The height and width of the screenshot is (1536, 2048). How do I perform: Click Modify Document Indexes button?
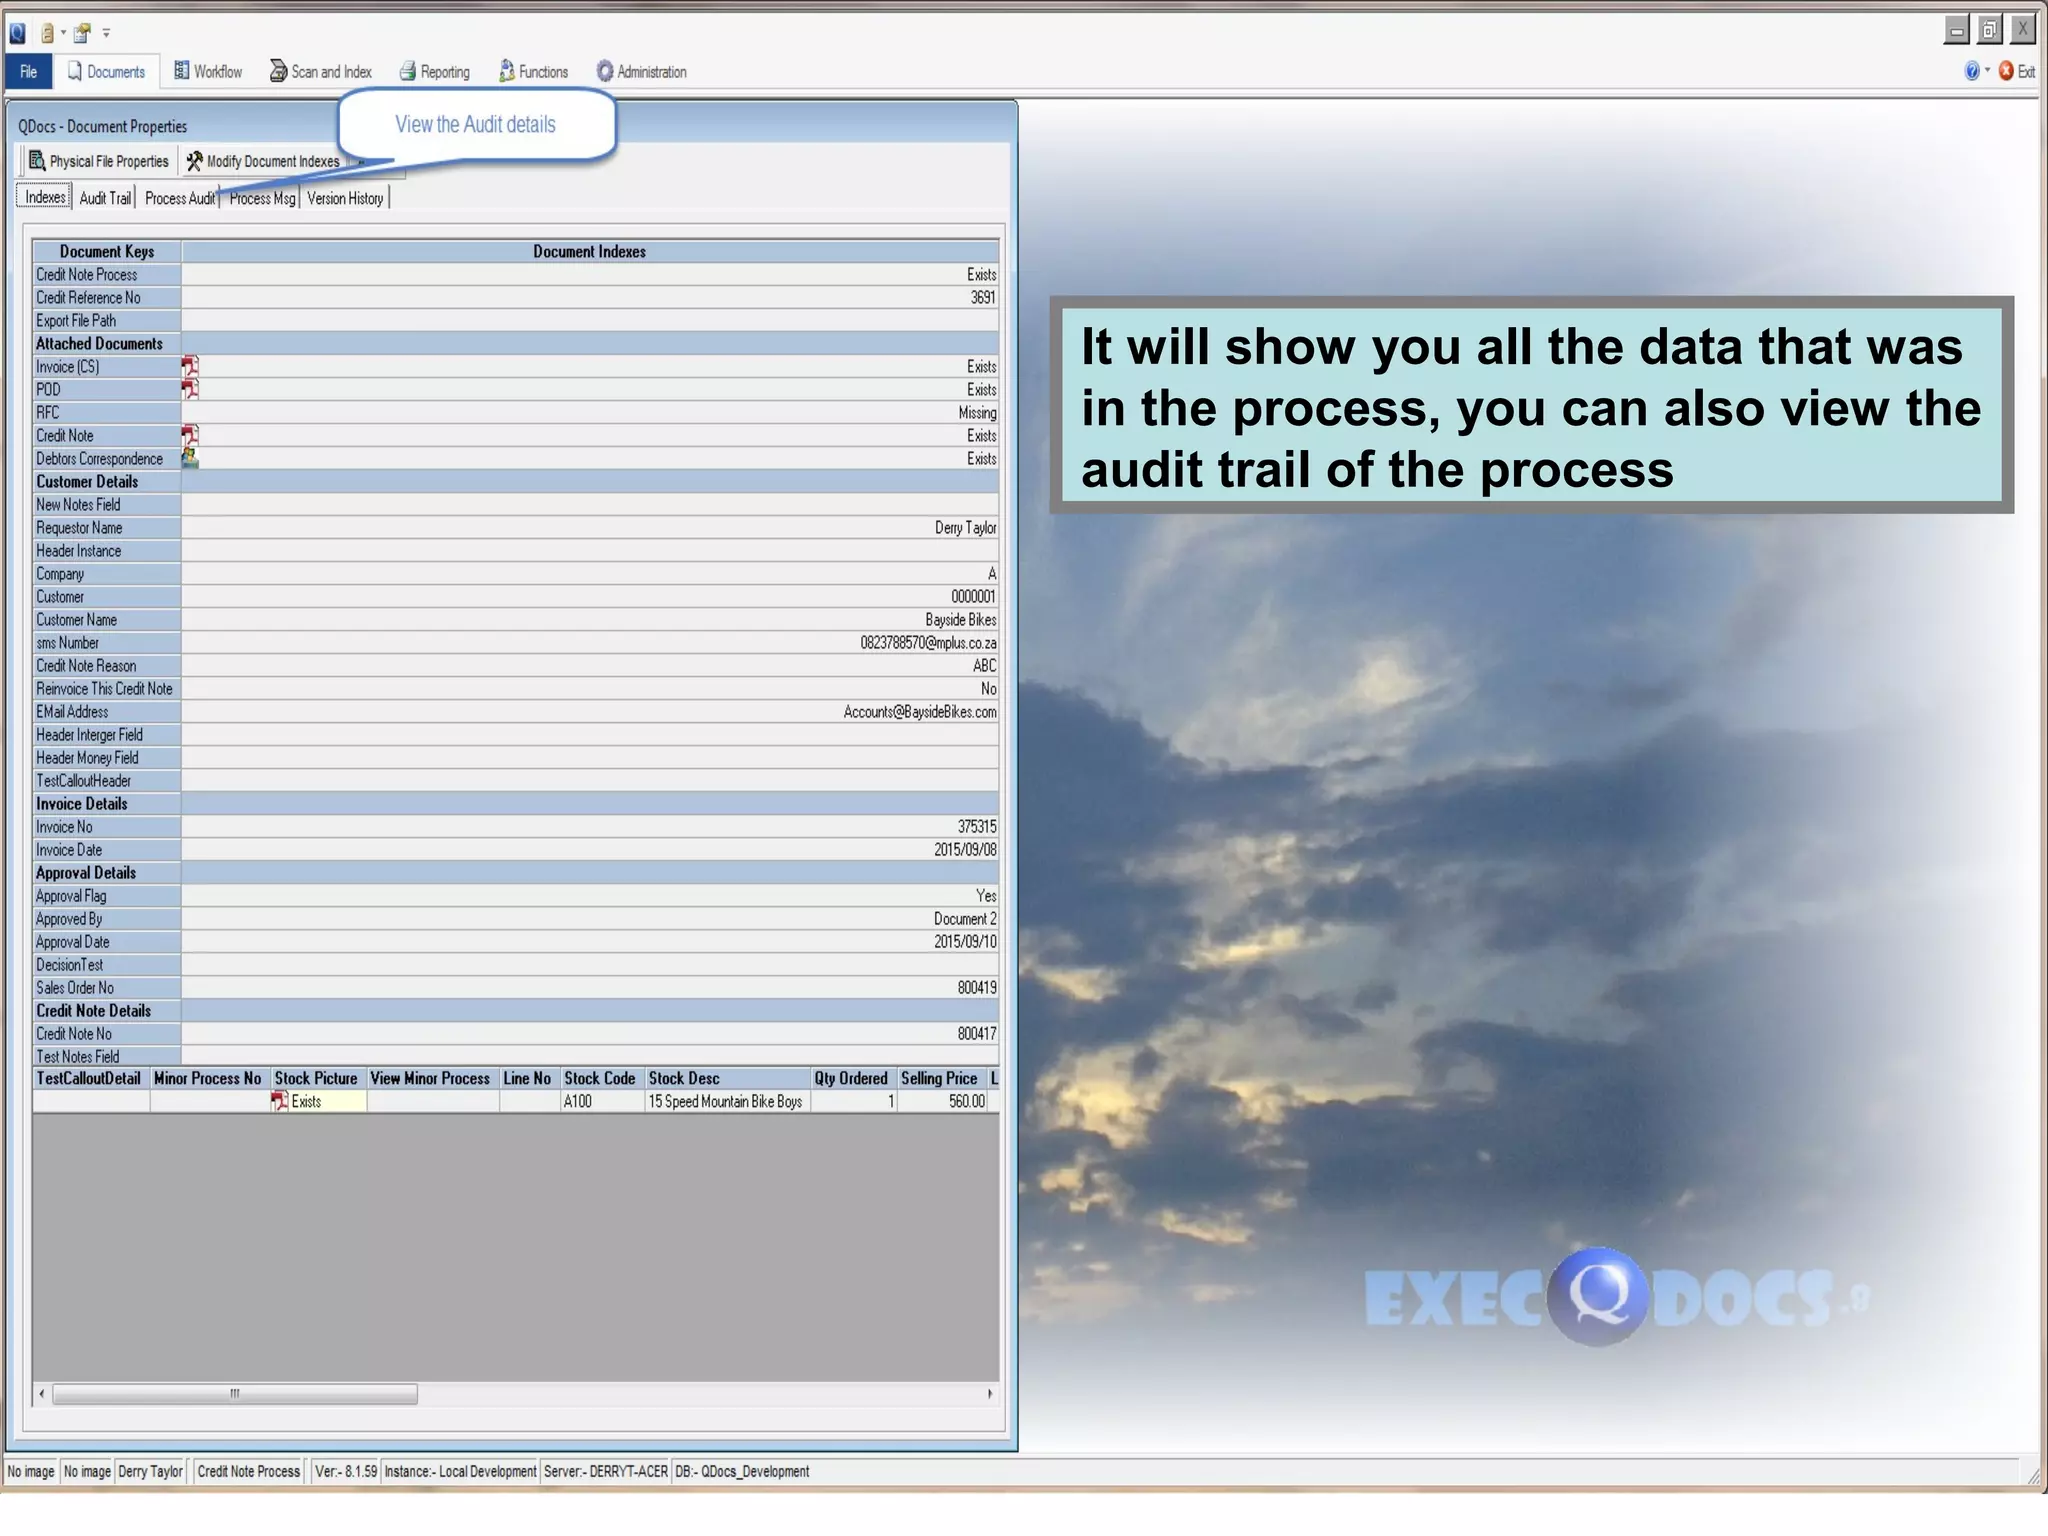click(263, 161)
